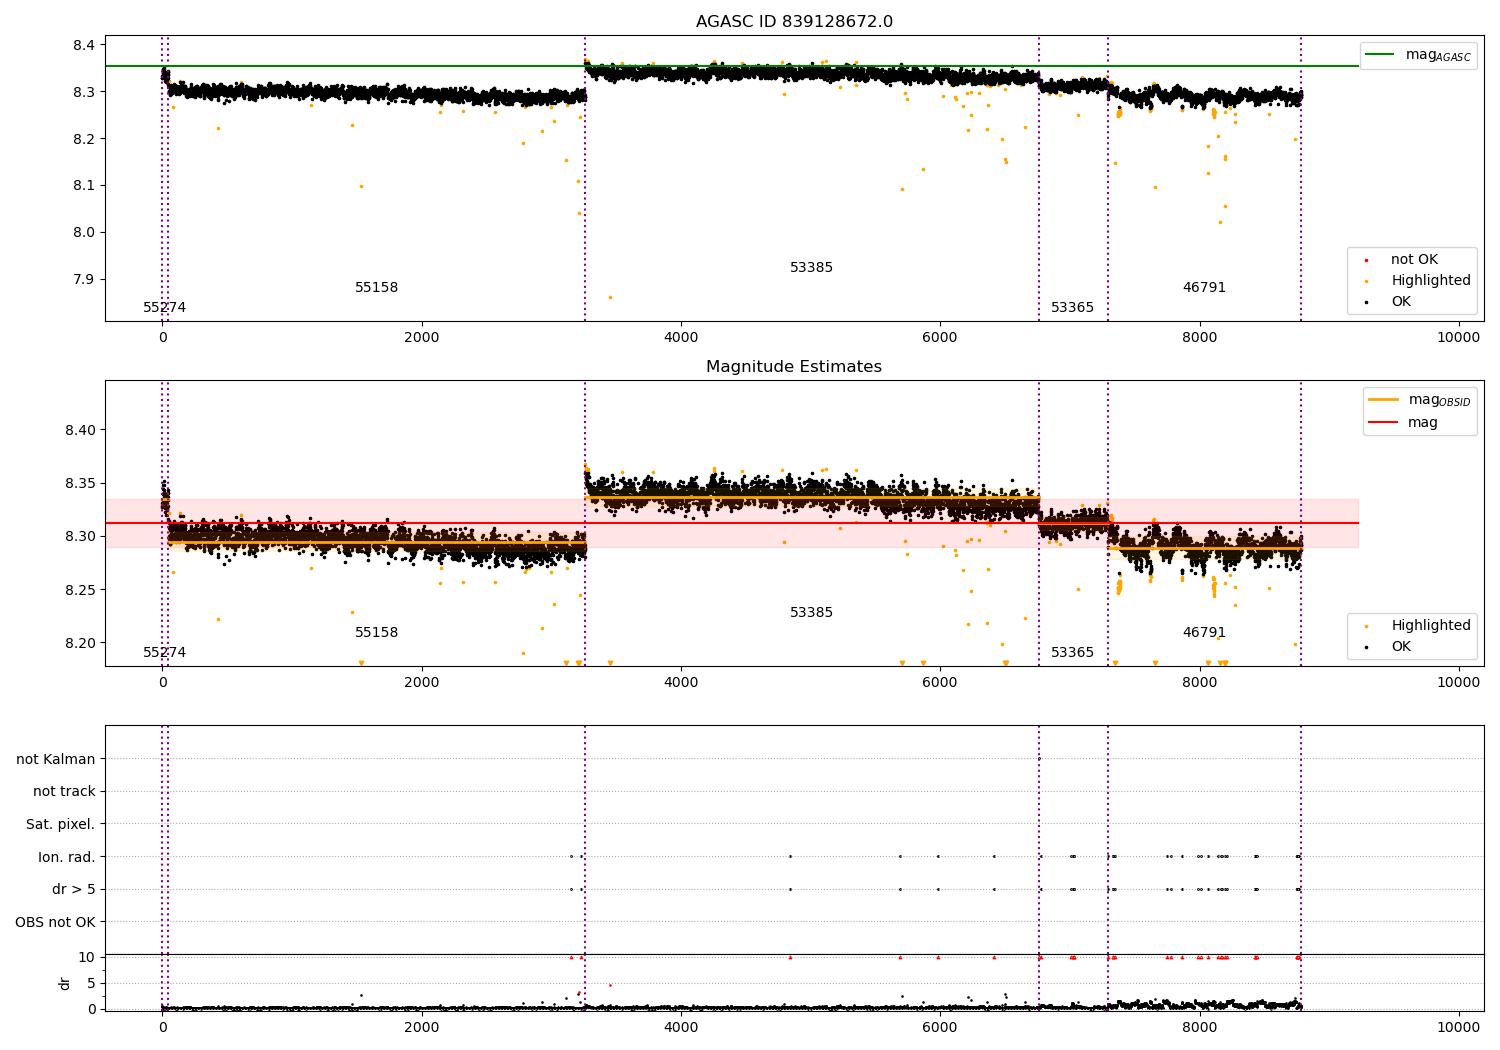Click the title 'AGASC ID 839128672.0'

pos(794,22)
